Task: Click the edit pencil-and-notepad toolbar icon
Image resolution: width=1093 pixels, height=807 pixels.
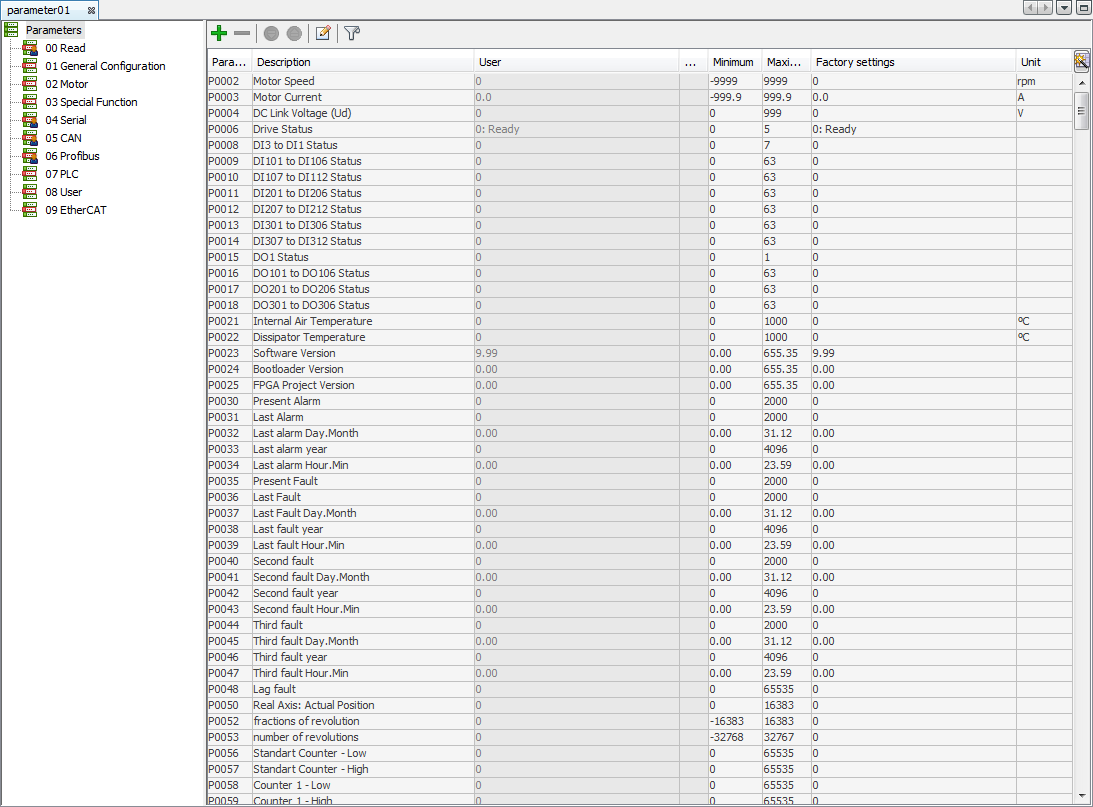Action: tap(323, 33)
